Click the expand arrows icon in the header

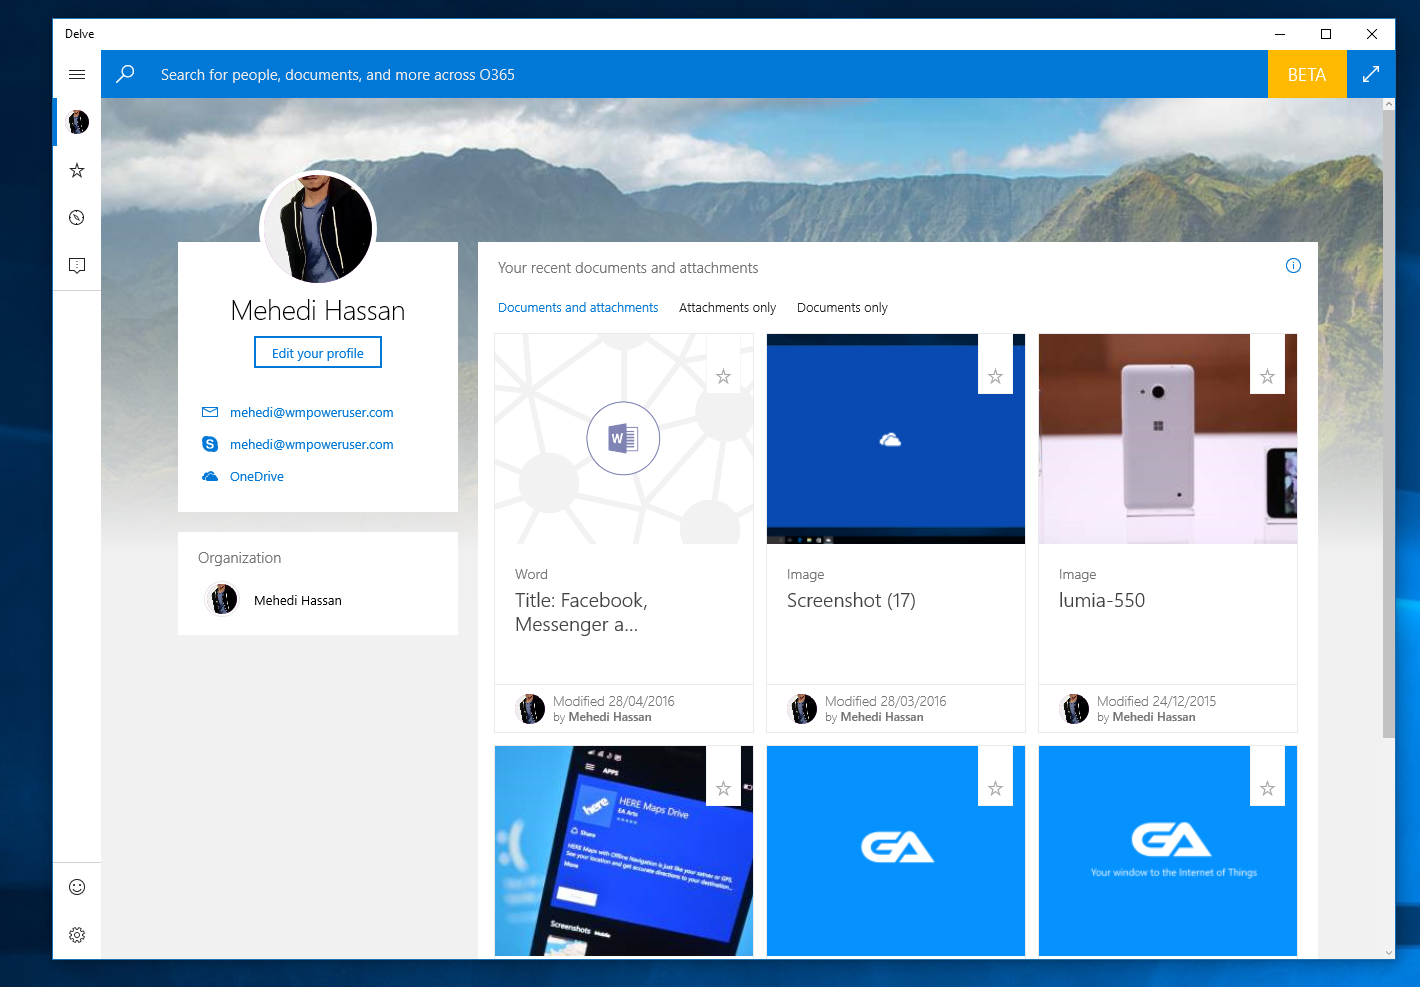[x=1371, y=74]
